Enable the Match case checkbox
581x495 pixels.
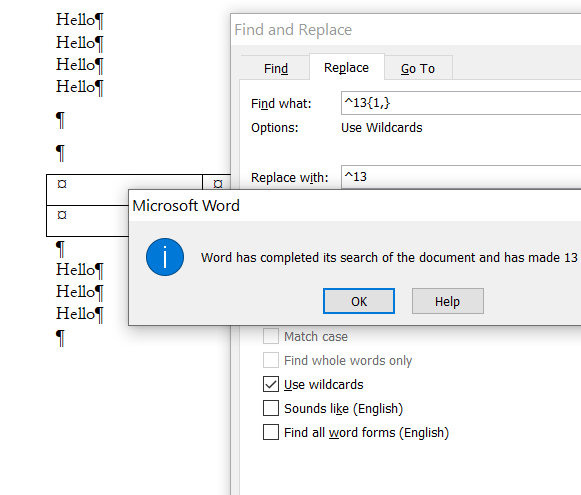point(271,336)
